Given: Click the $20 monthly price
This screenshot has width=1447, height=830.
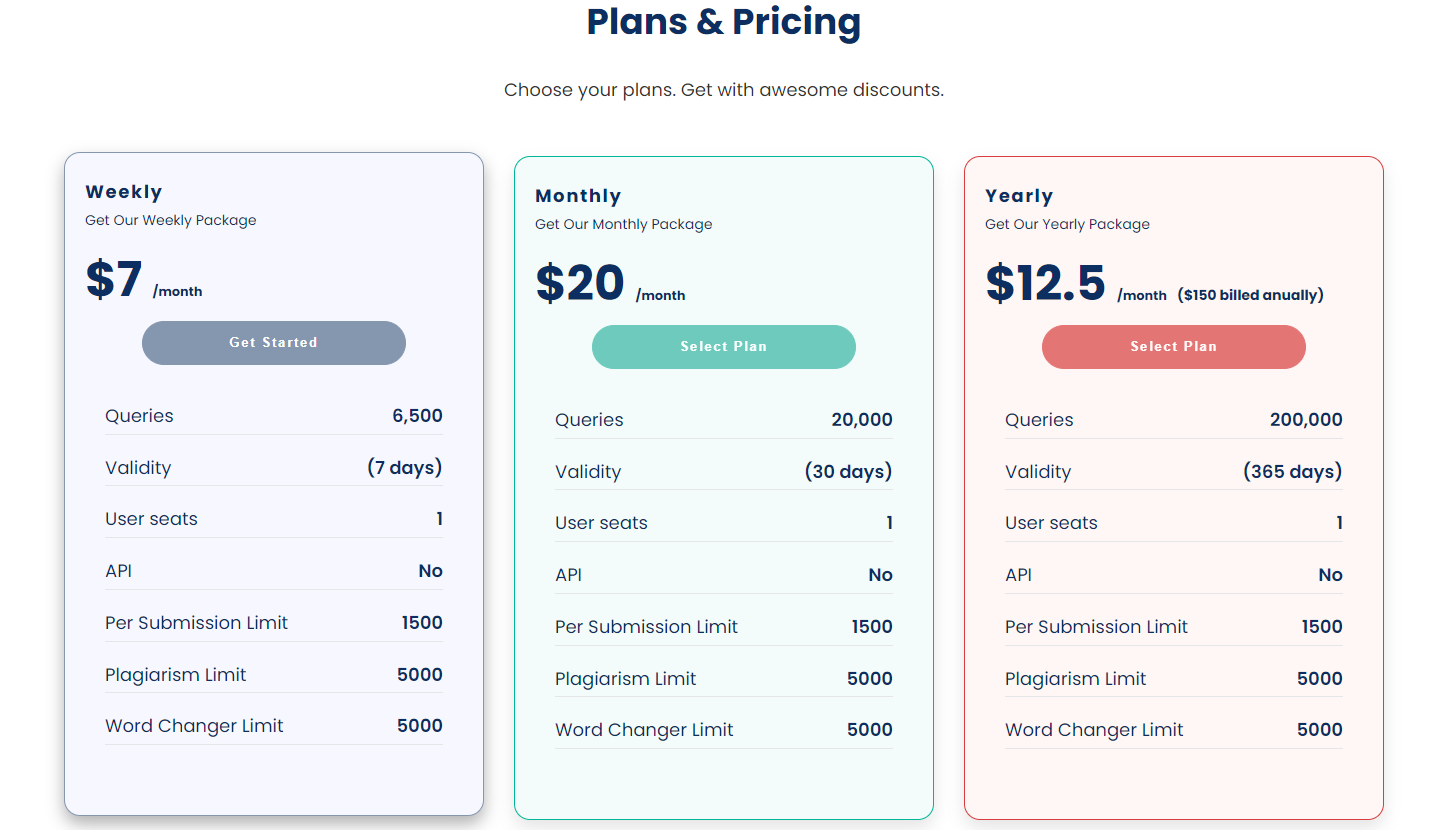Looking at the screenshot, I should click(580, 283).
